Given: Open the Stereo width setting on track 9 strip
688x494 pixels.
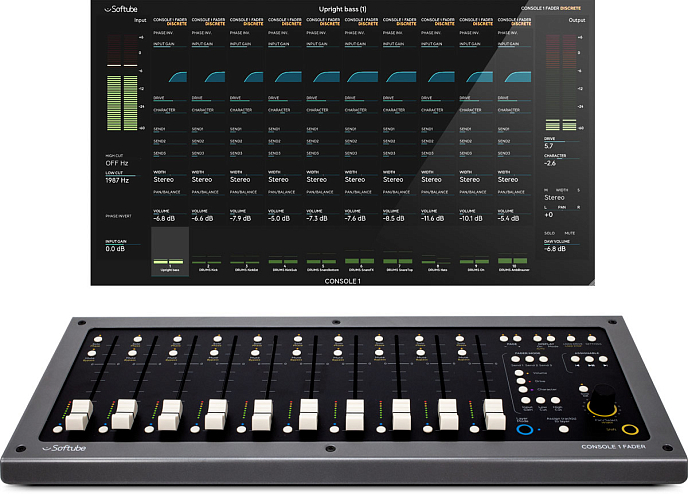Looking at the screenshot, I should coord(469,179).
